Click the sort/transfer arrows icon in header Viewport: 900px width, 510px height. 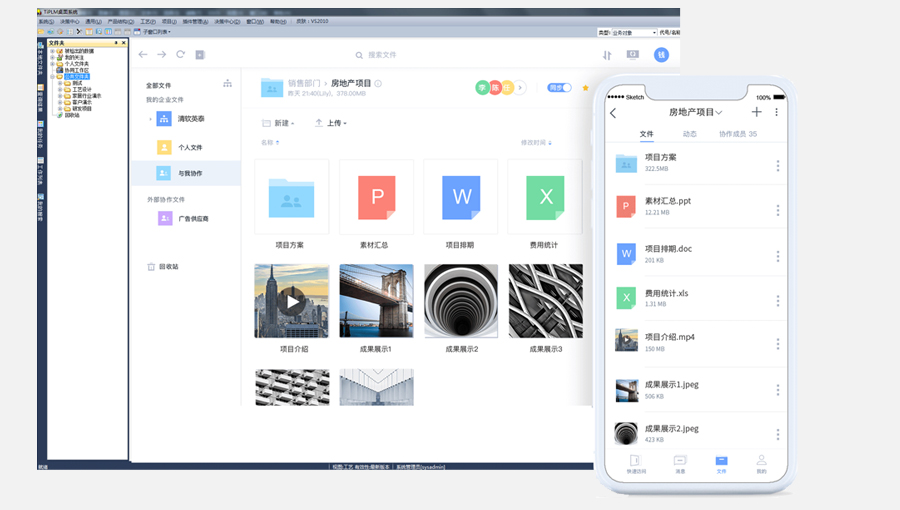605,55
